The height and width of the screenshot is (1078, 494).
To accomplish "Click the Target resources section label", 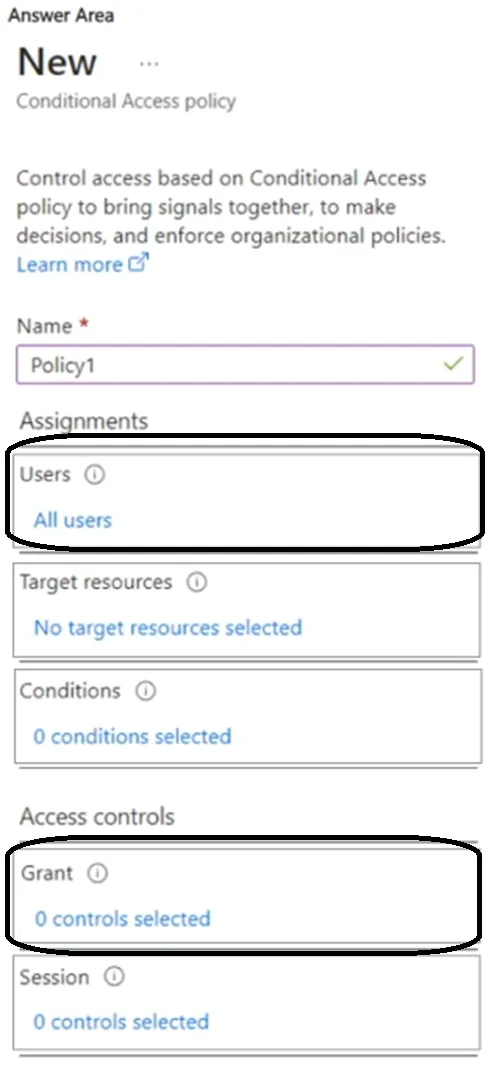I will 96,582.
